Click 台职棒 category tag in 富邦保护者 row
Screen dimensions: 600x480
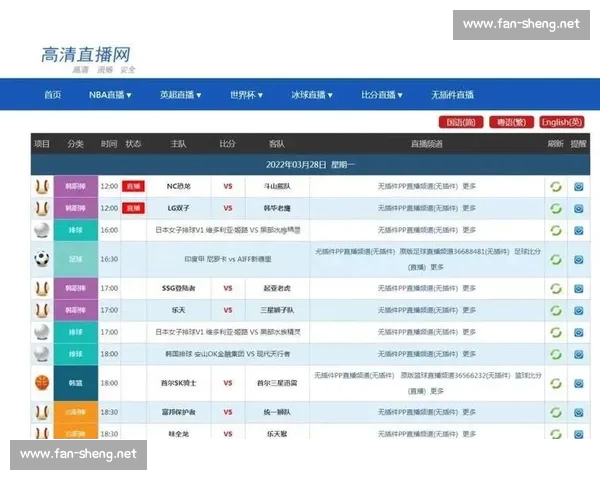click(x=76, y=412)
